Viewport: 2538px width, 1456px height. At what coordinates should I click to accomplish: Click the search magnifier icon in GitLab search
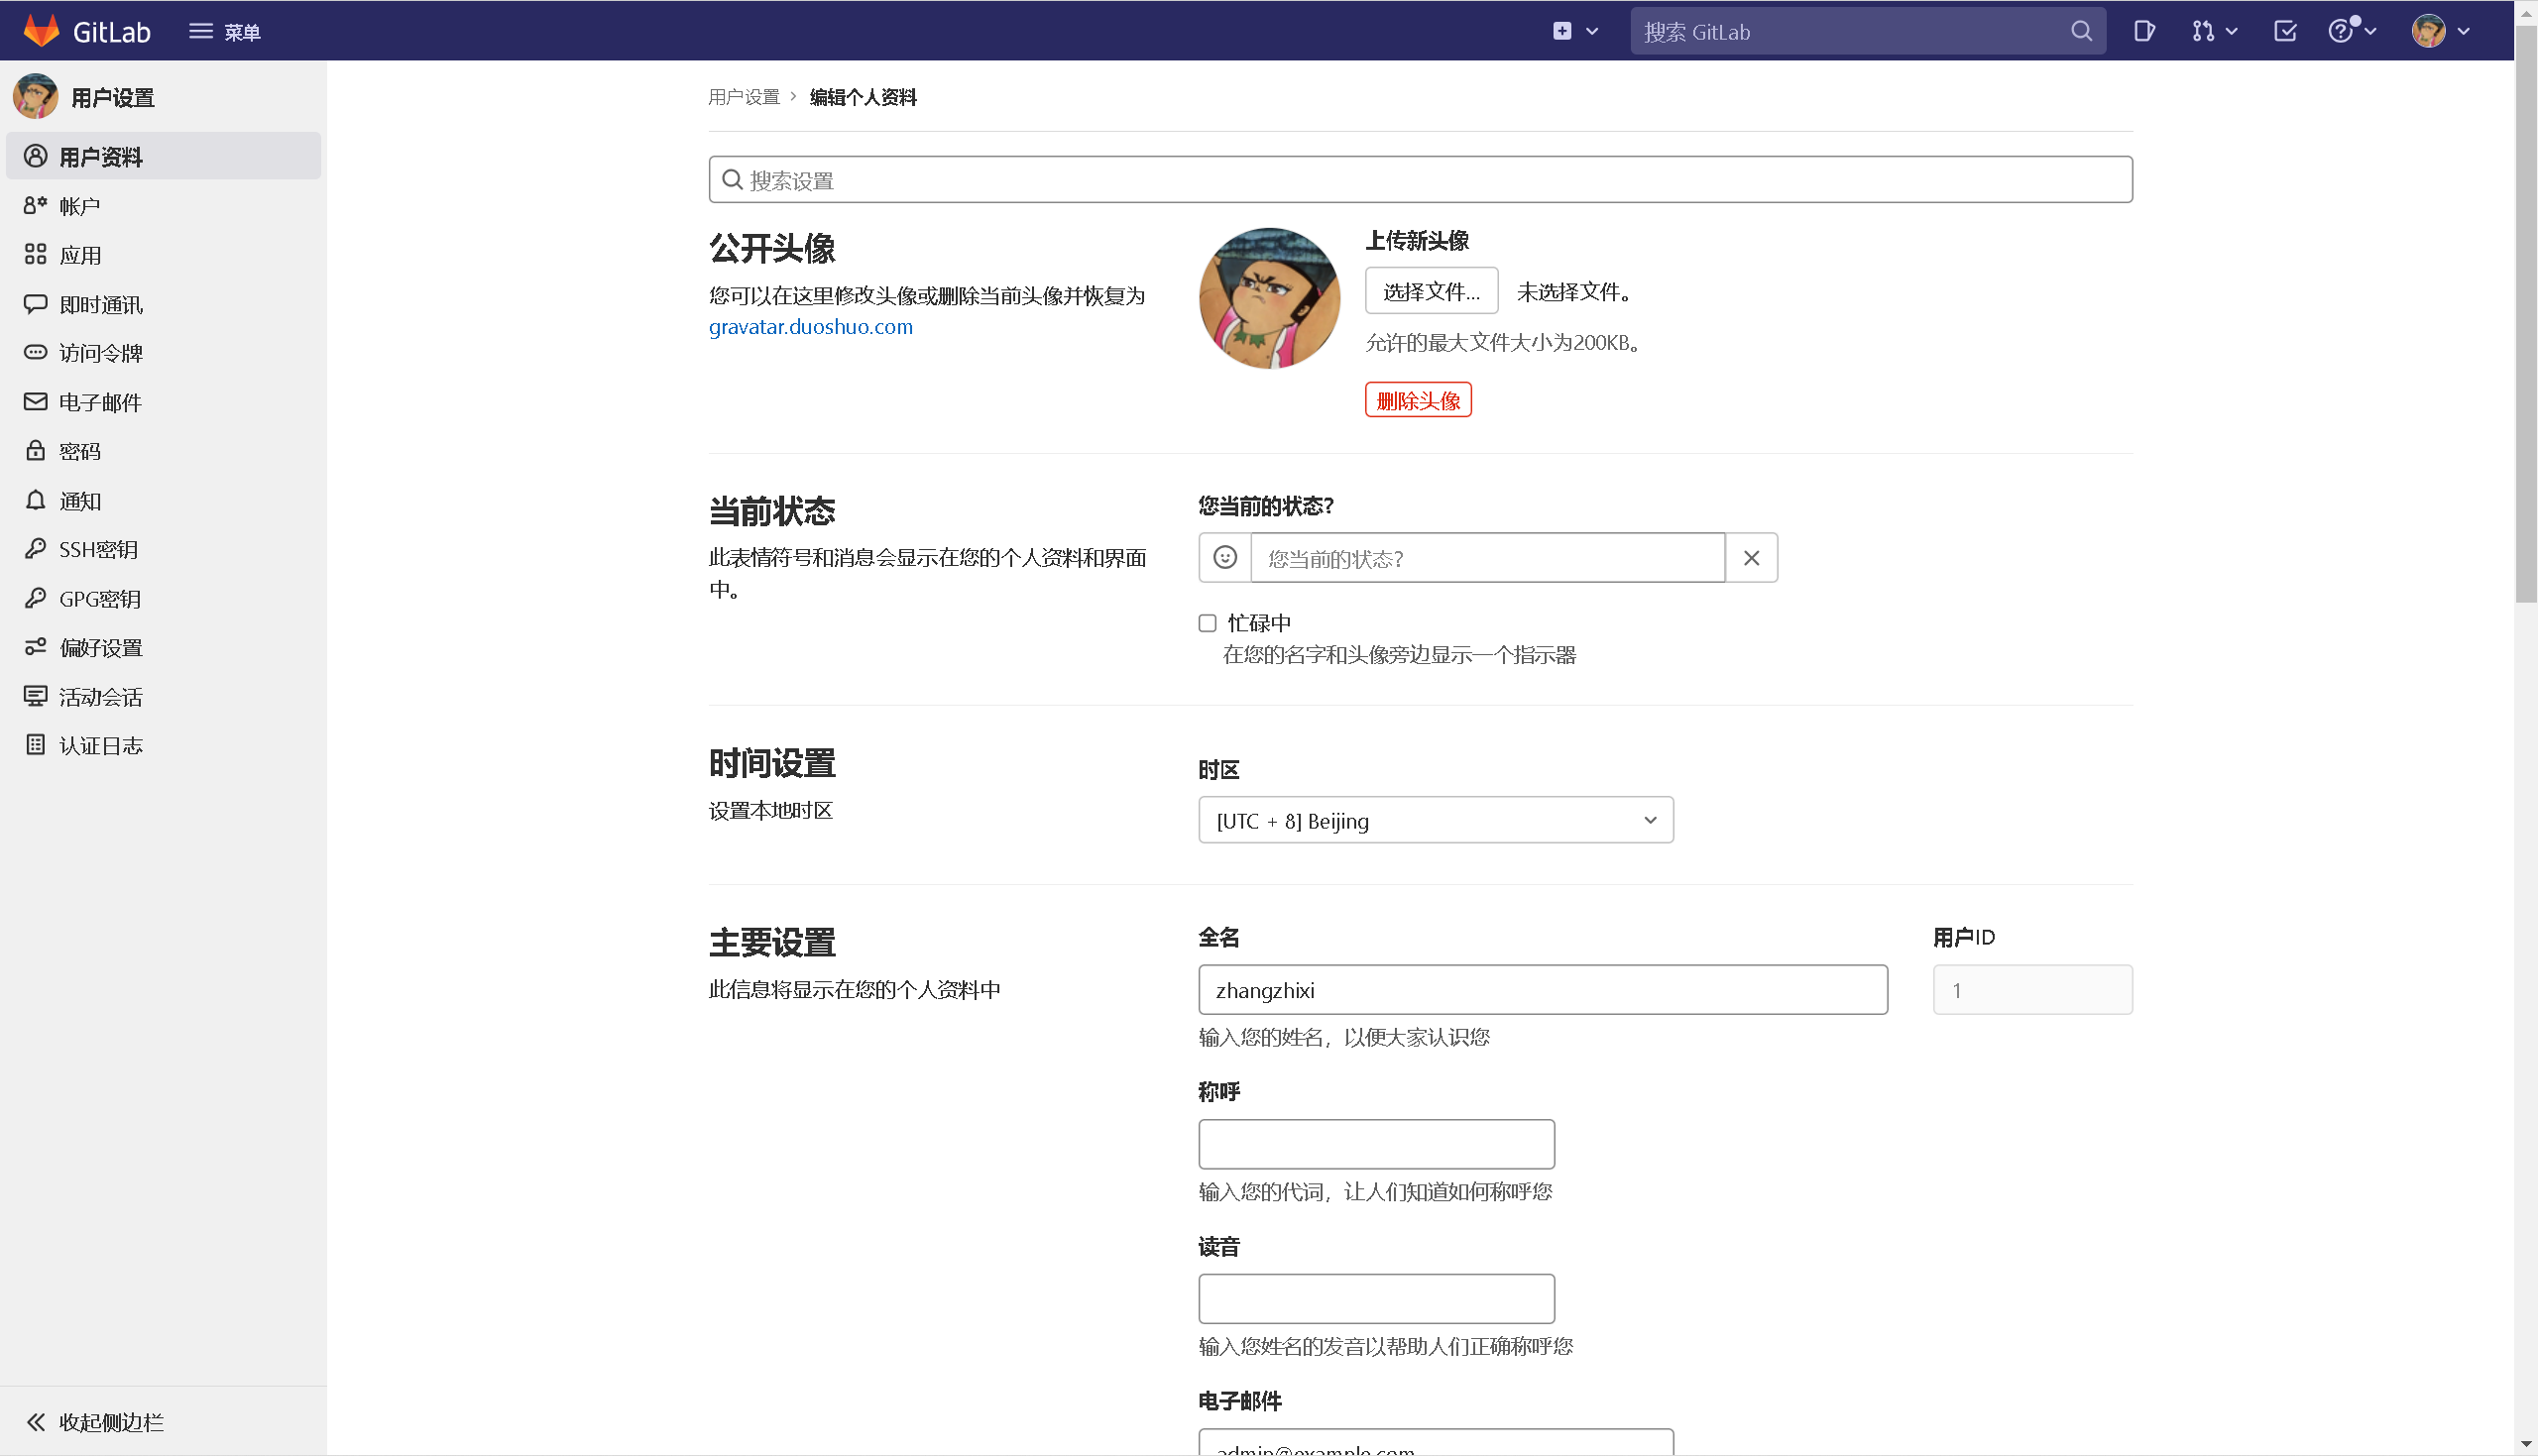(x=2081, y=31)
